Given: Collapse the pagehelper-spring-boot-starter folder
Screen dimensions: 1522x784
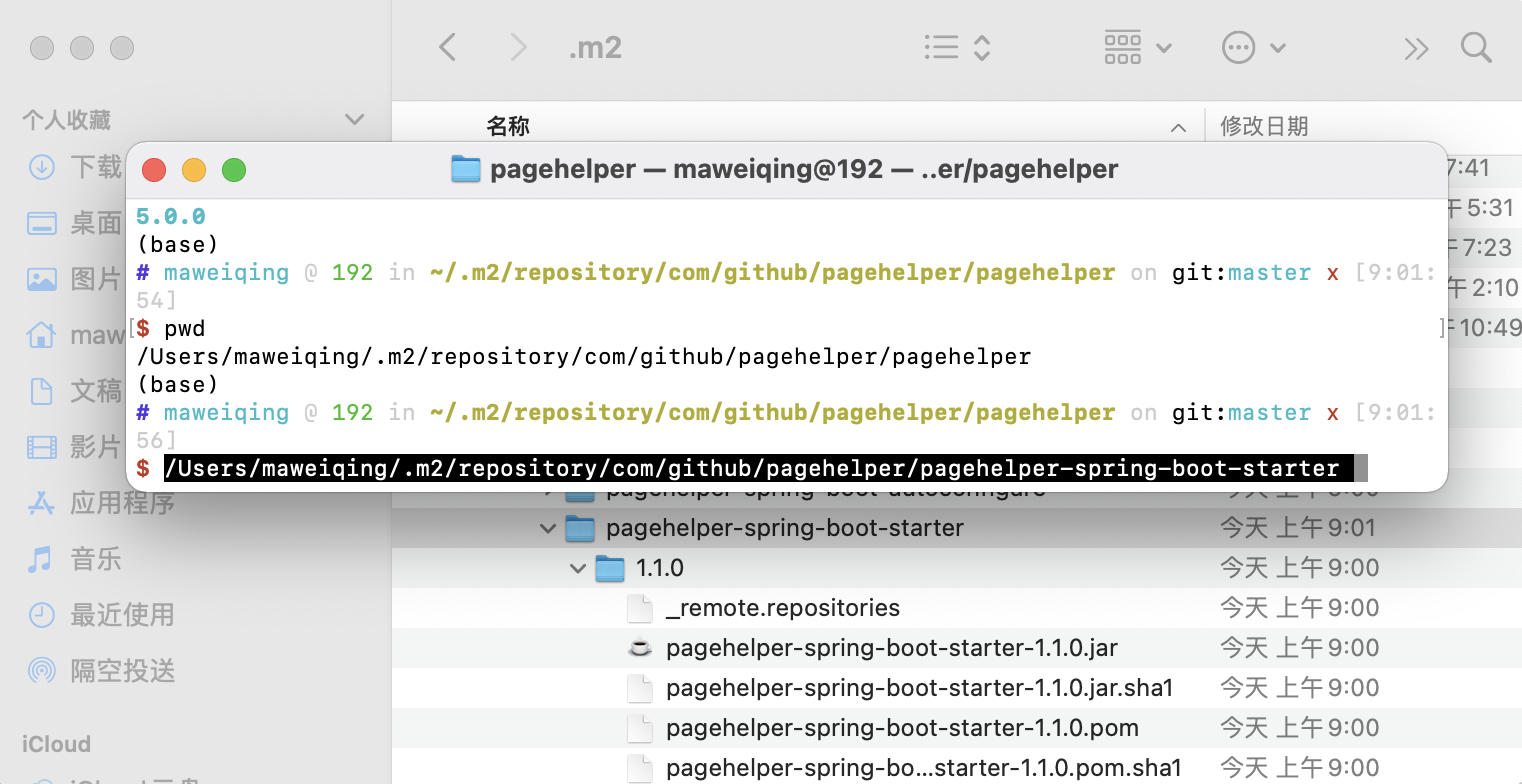Looking at the screenshot, I should (x=548, y=528).
